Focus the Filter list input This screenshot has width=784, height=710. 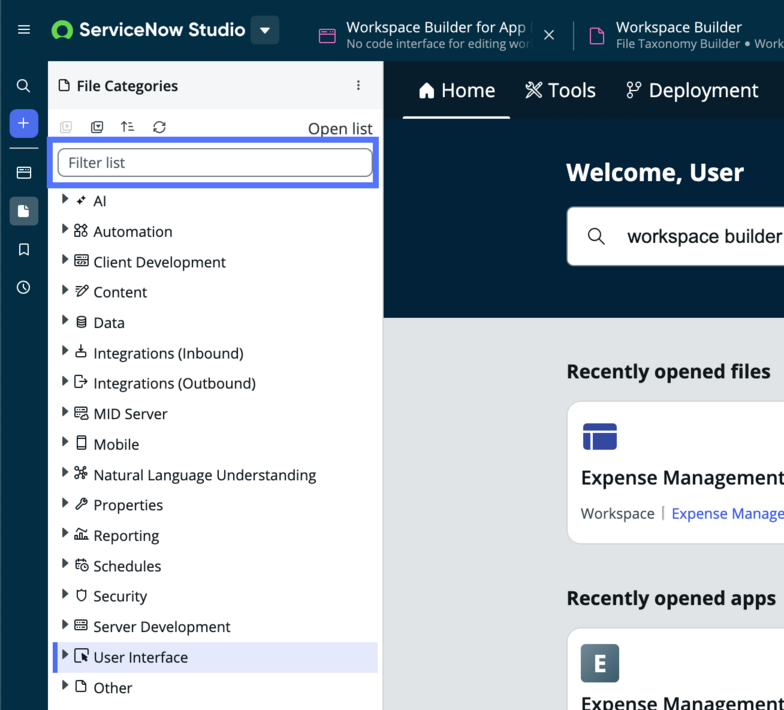[x=215, y=162]
